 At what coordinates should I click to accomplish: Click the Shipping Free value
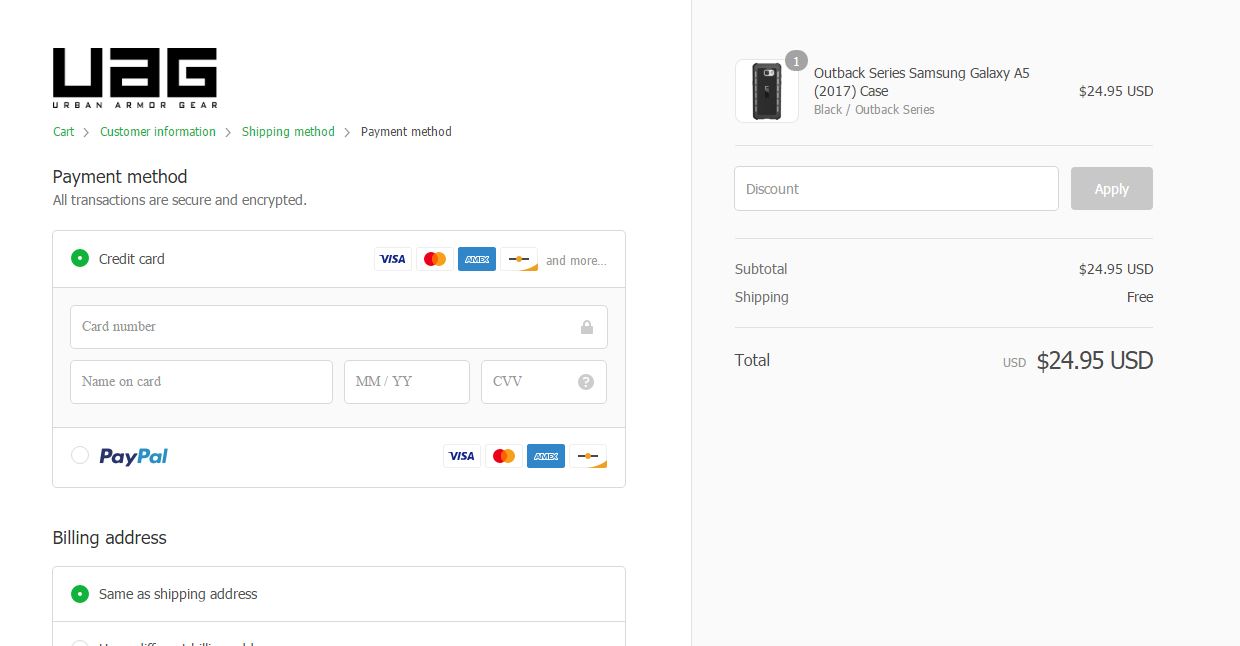click(x=1140, y=297)
